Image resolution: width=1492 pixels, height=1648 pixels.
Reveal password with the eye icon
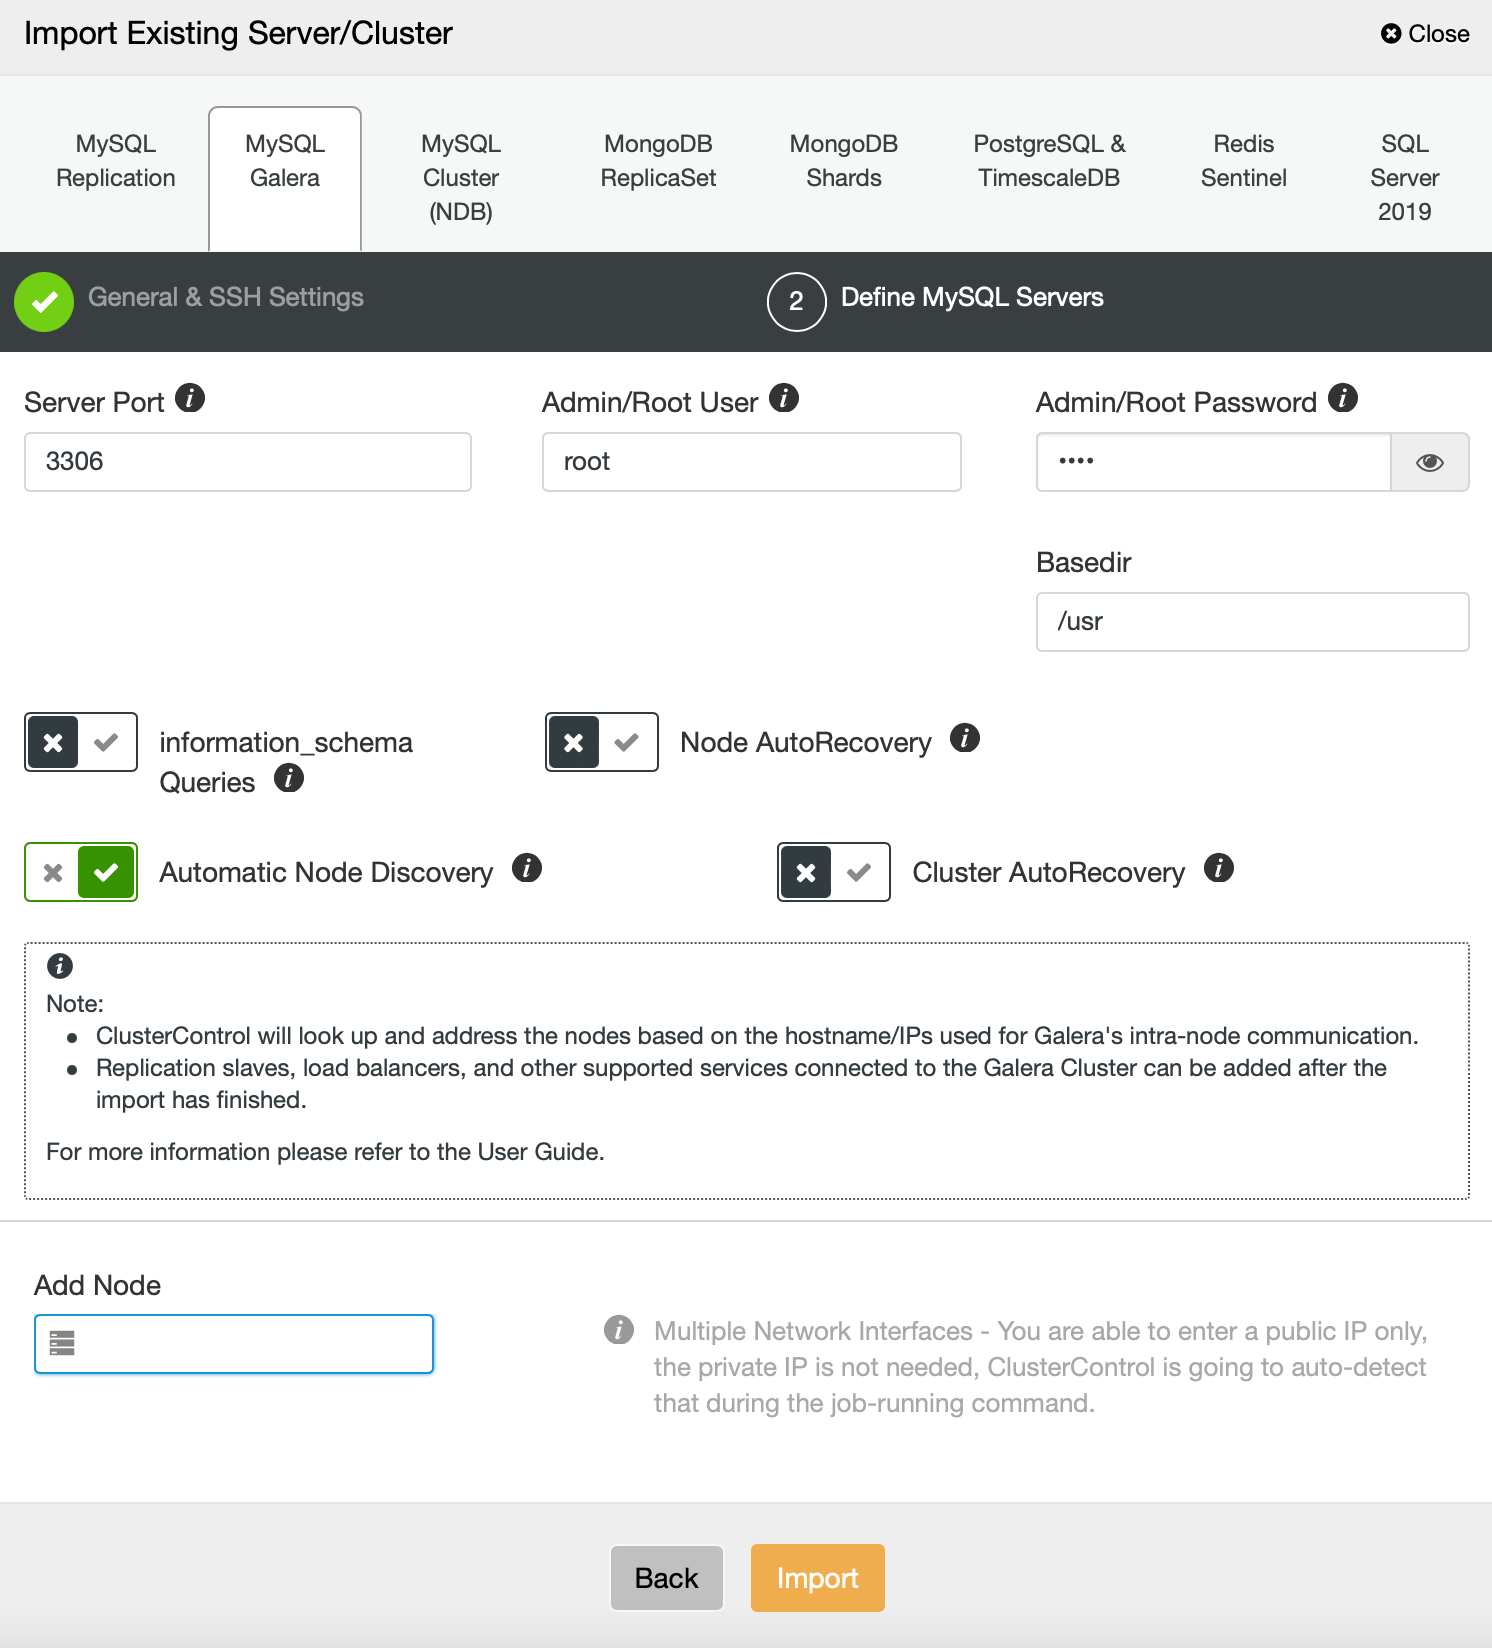tap(1430, 462)
